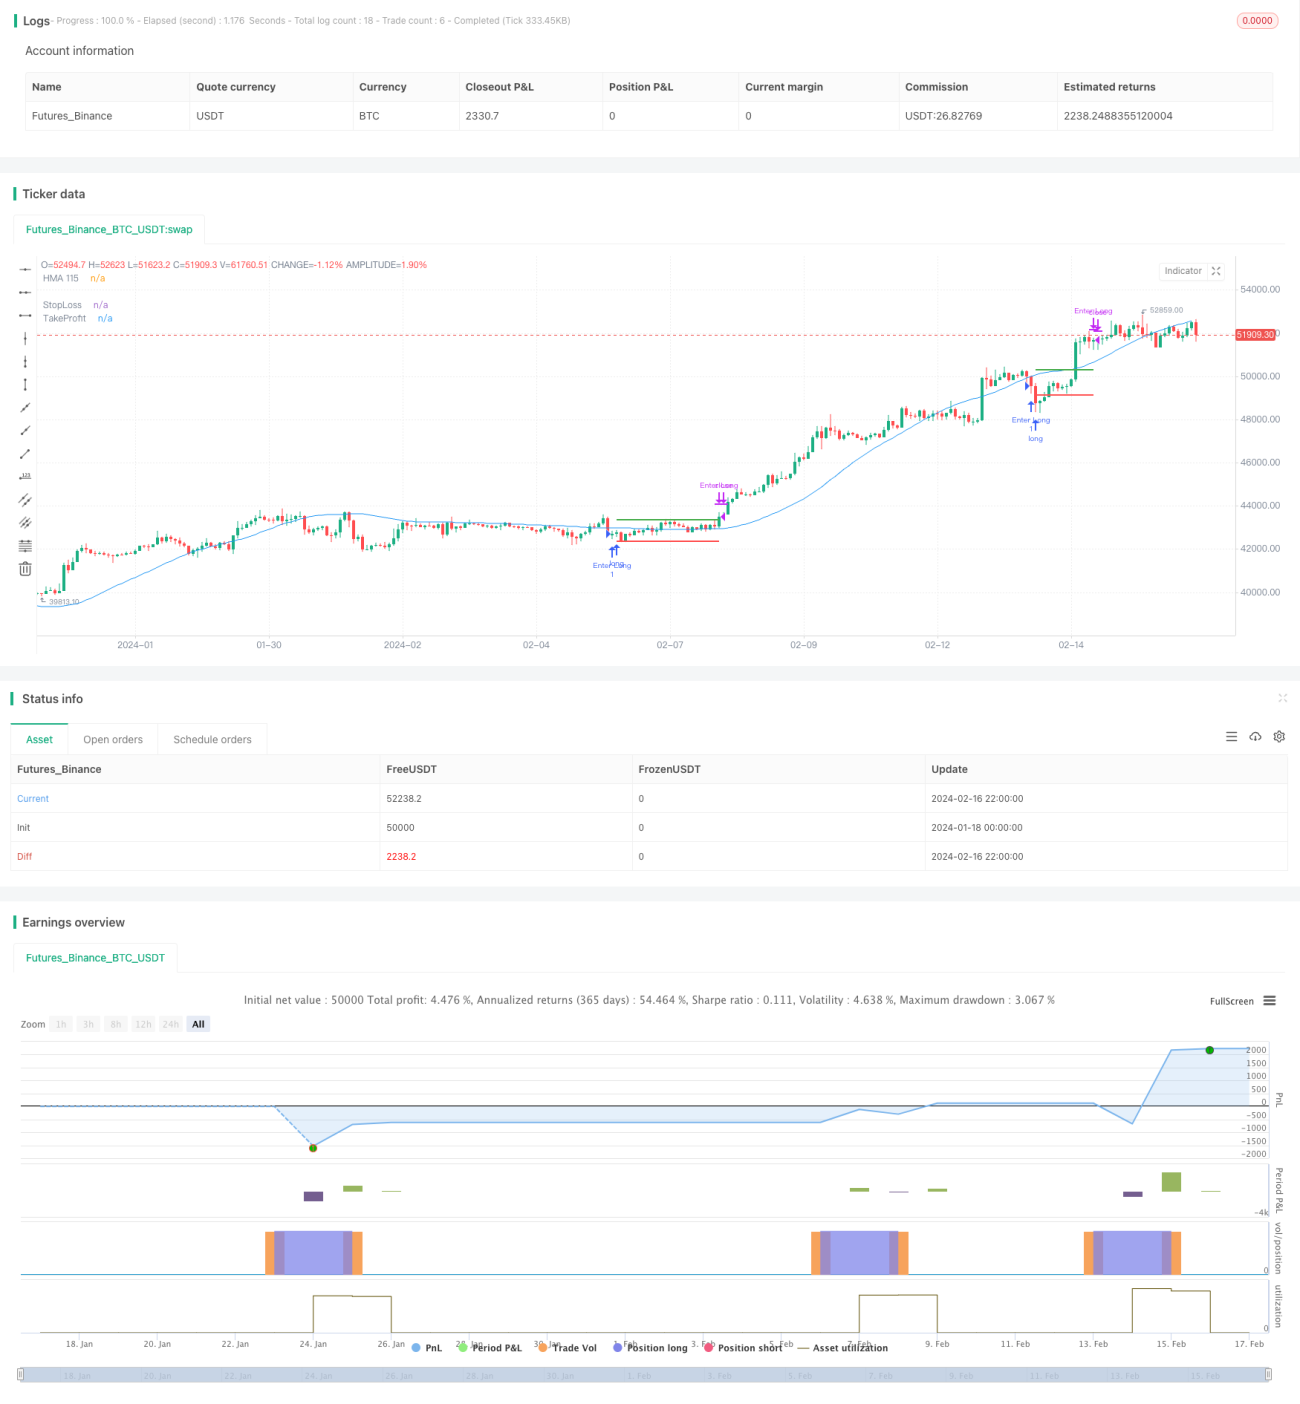Open the list icon beside the cloud download
This screenshot has width=1300, height=1404.
[1231, 737]
